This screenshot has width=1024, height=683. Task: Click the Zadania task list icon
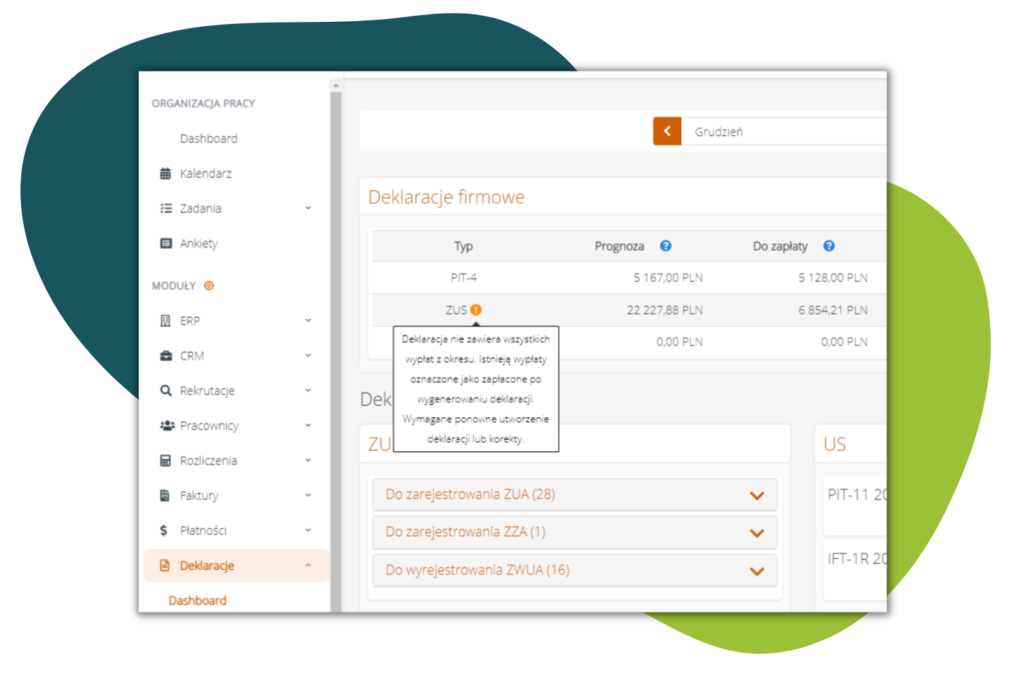point(166,209)
